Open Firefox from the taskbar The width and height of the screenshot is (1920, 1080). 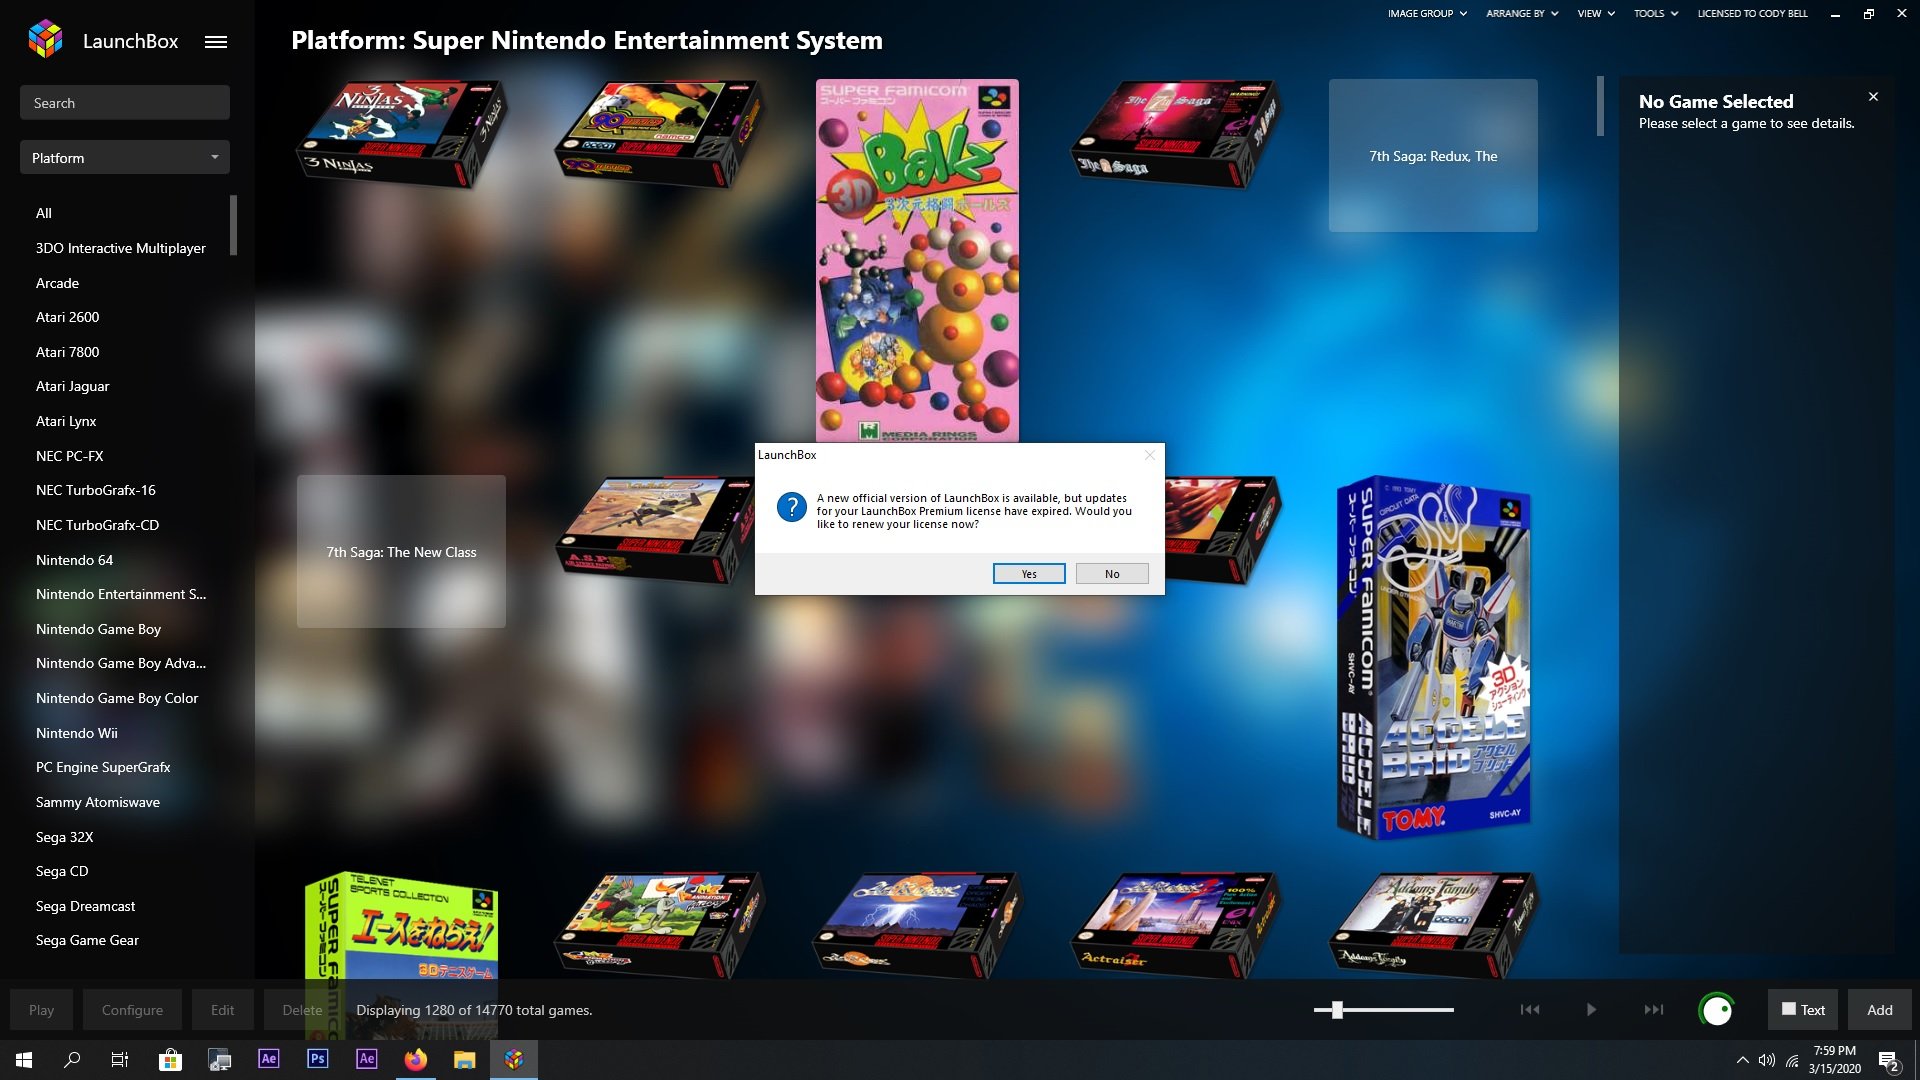(415, 1059)
